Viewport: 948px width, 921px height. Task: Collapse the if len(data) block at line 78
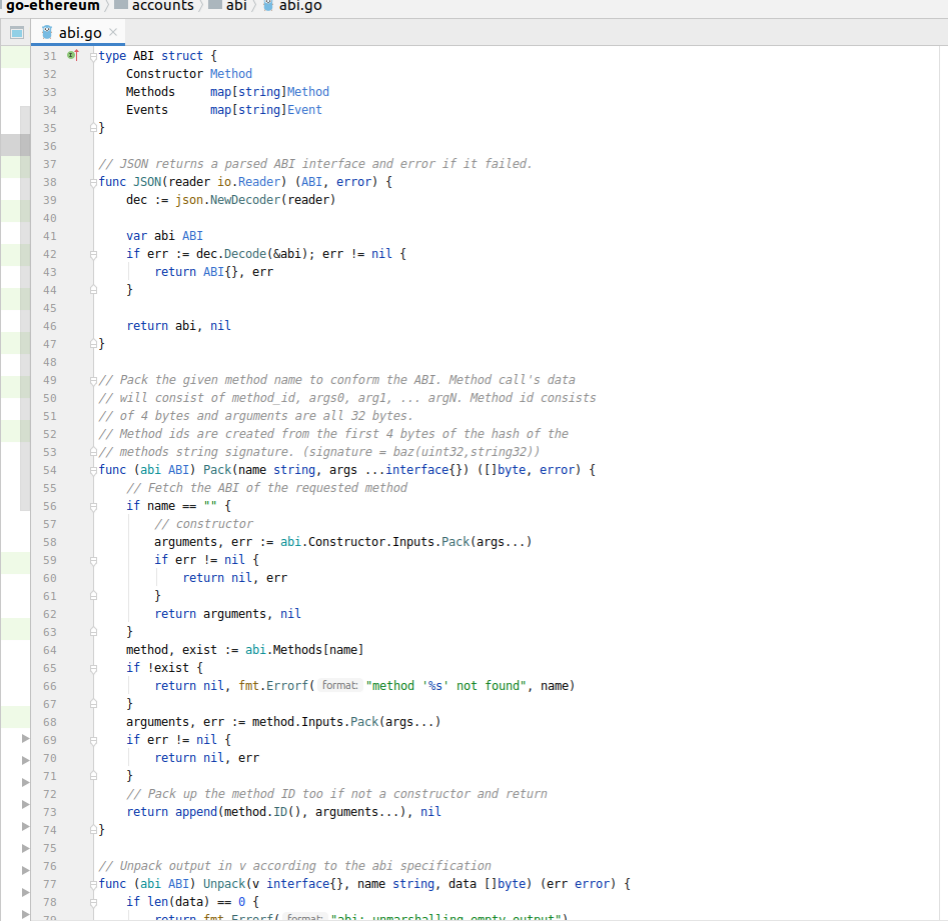[x=93, y=902]
